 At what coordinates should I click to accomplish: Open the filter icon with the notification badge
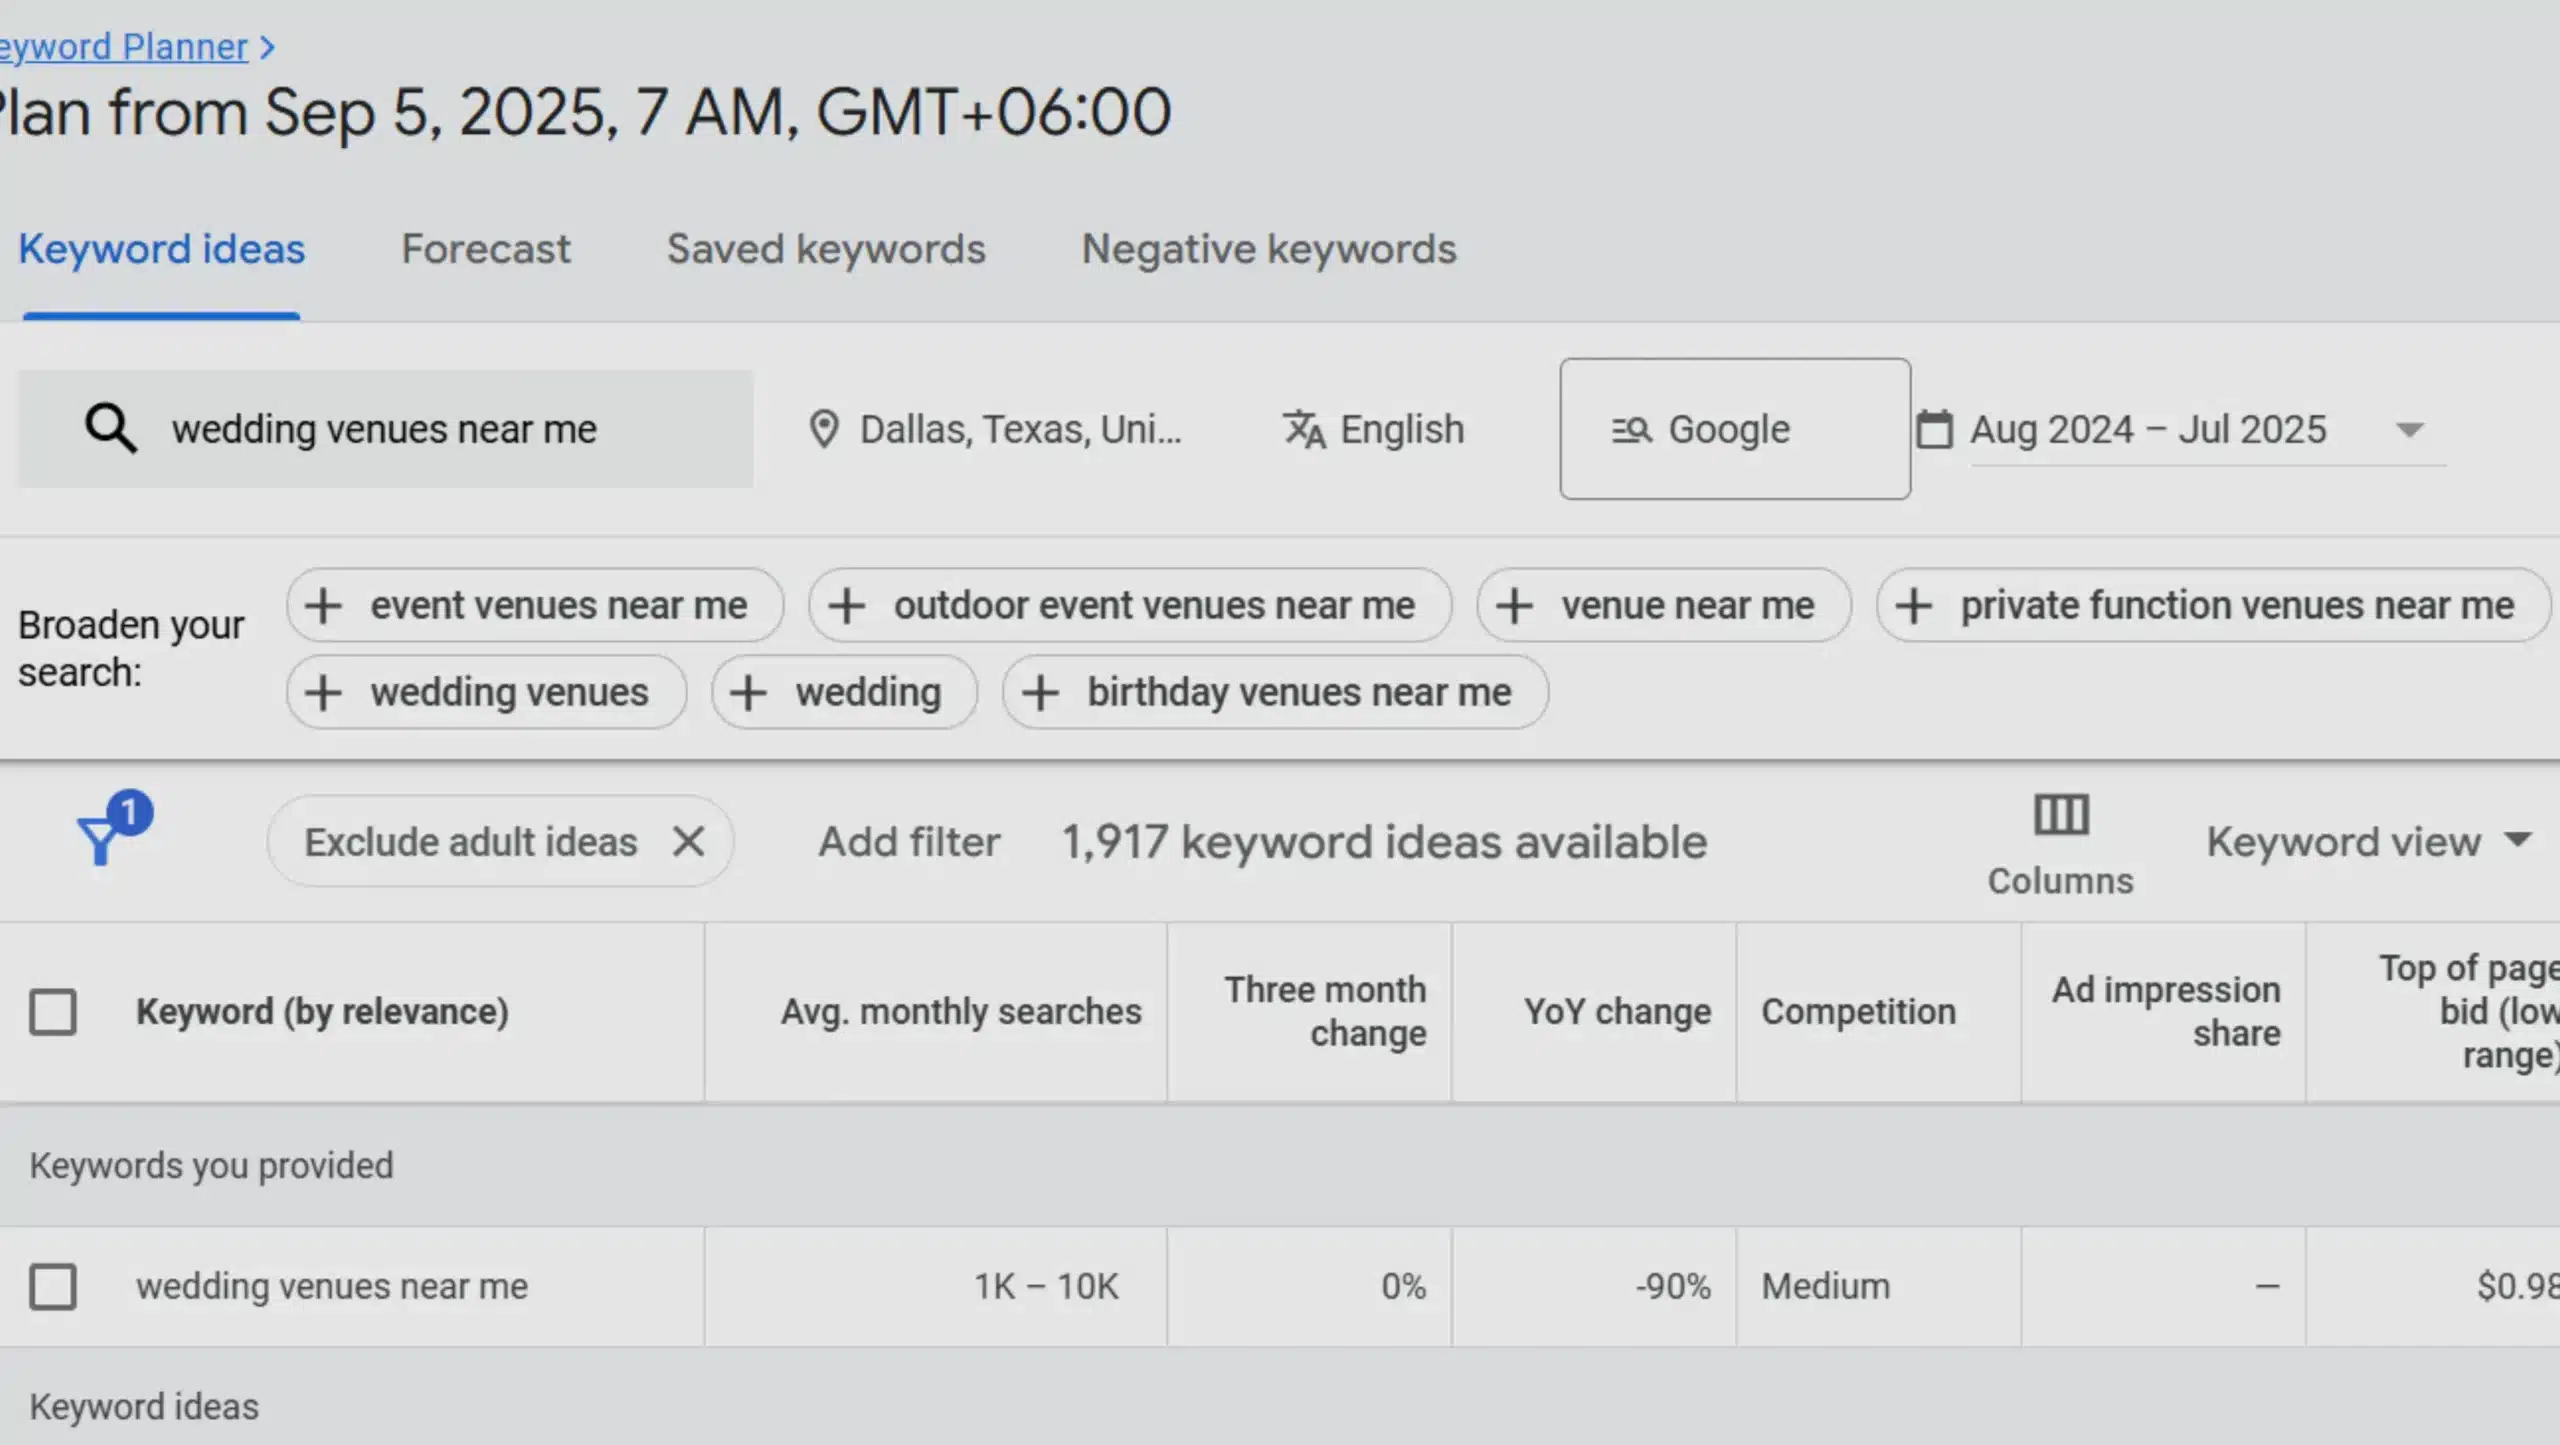click(x=103, y=841)
